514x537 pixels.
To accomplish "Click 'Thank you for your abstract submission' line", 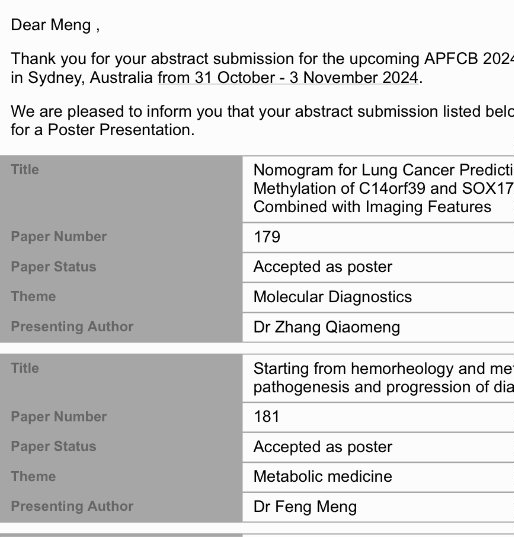I will point(262,59).
